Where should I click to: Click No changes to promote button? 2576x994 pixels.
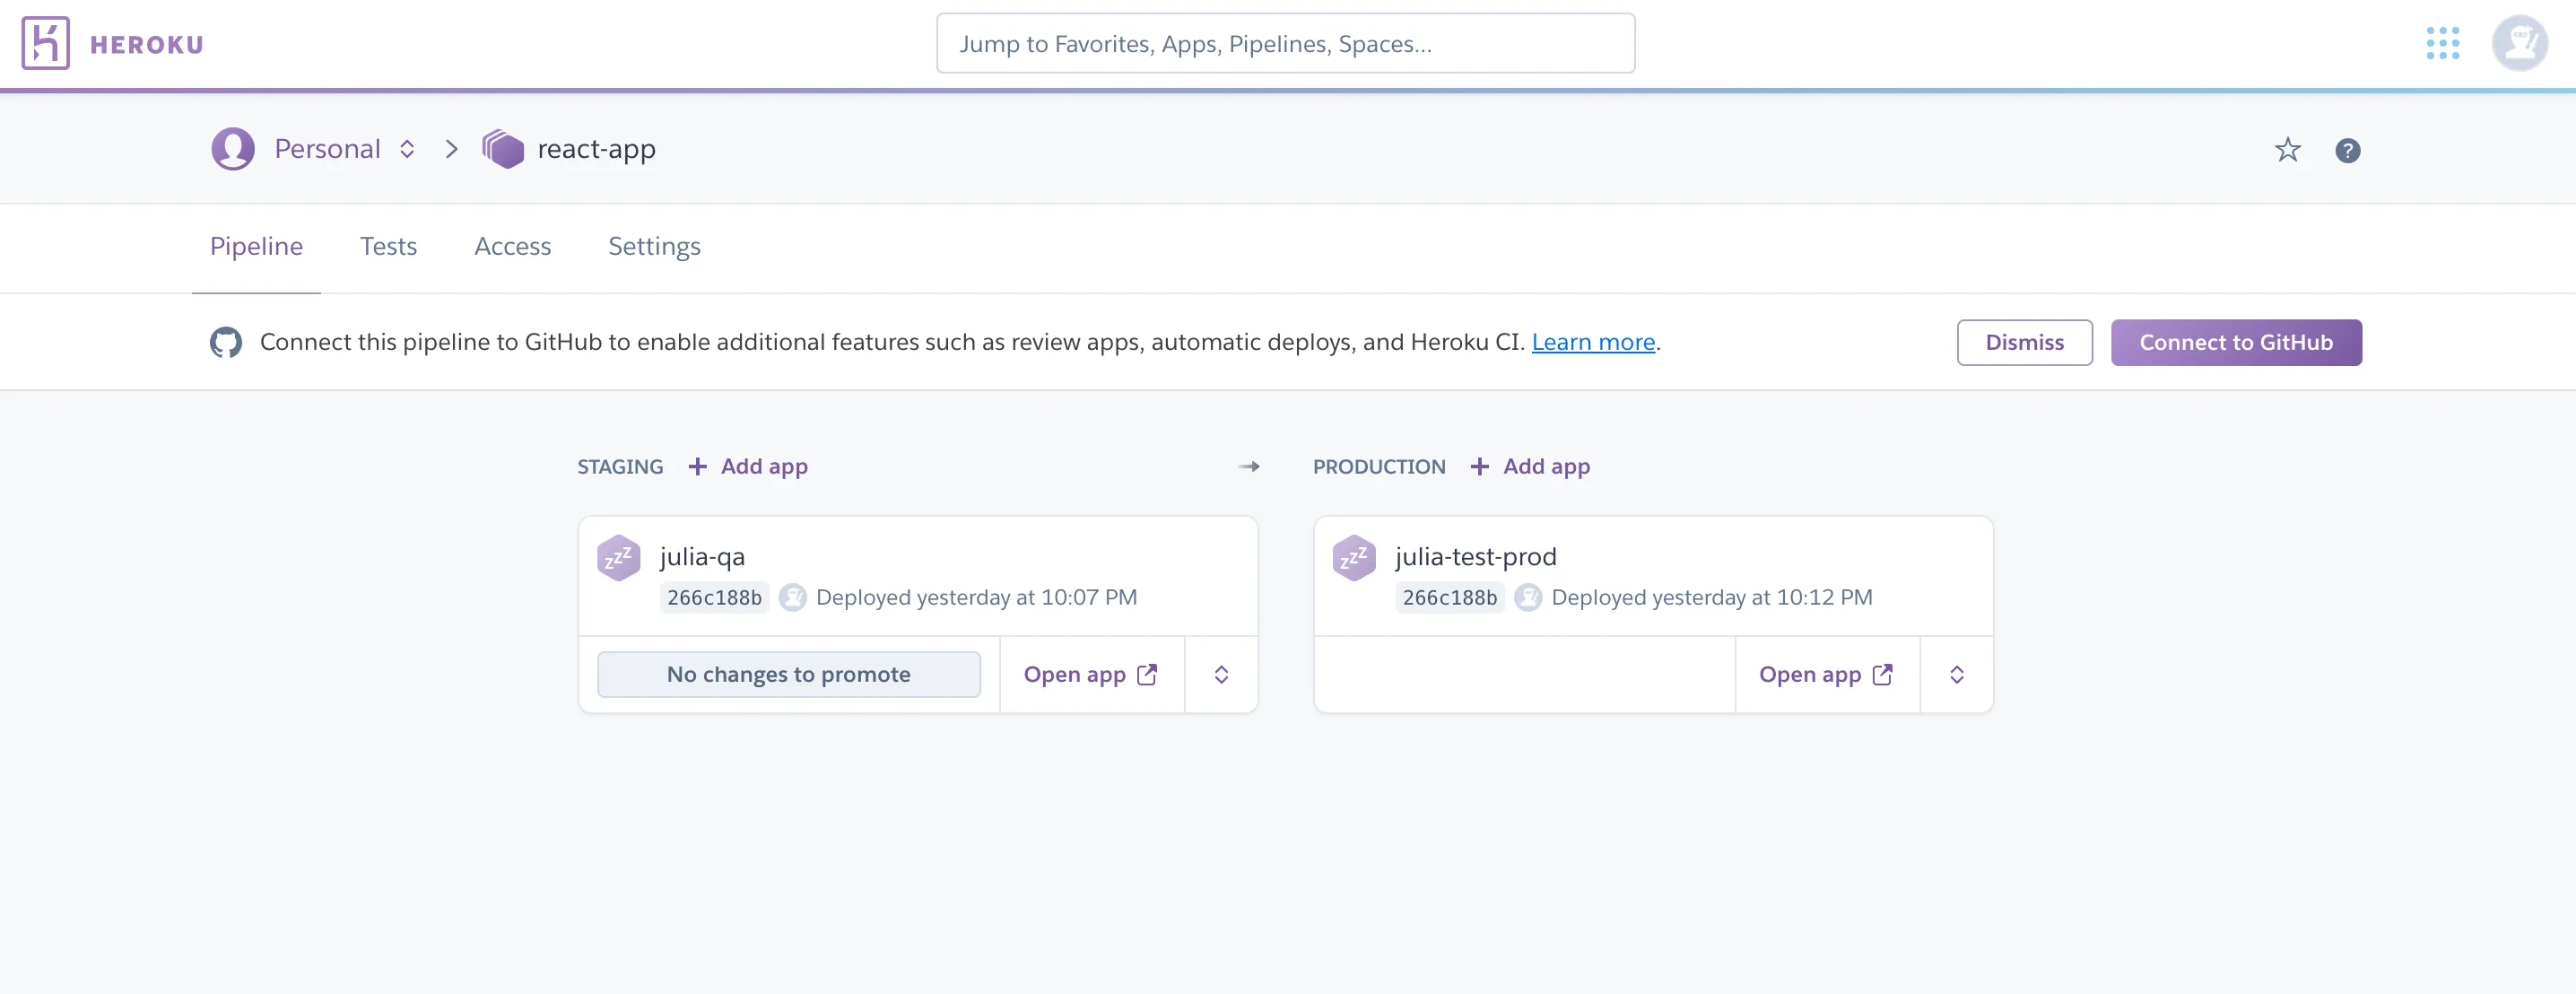(x=788, y=674)
